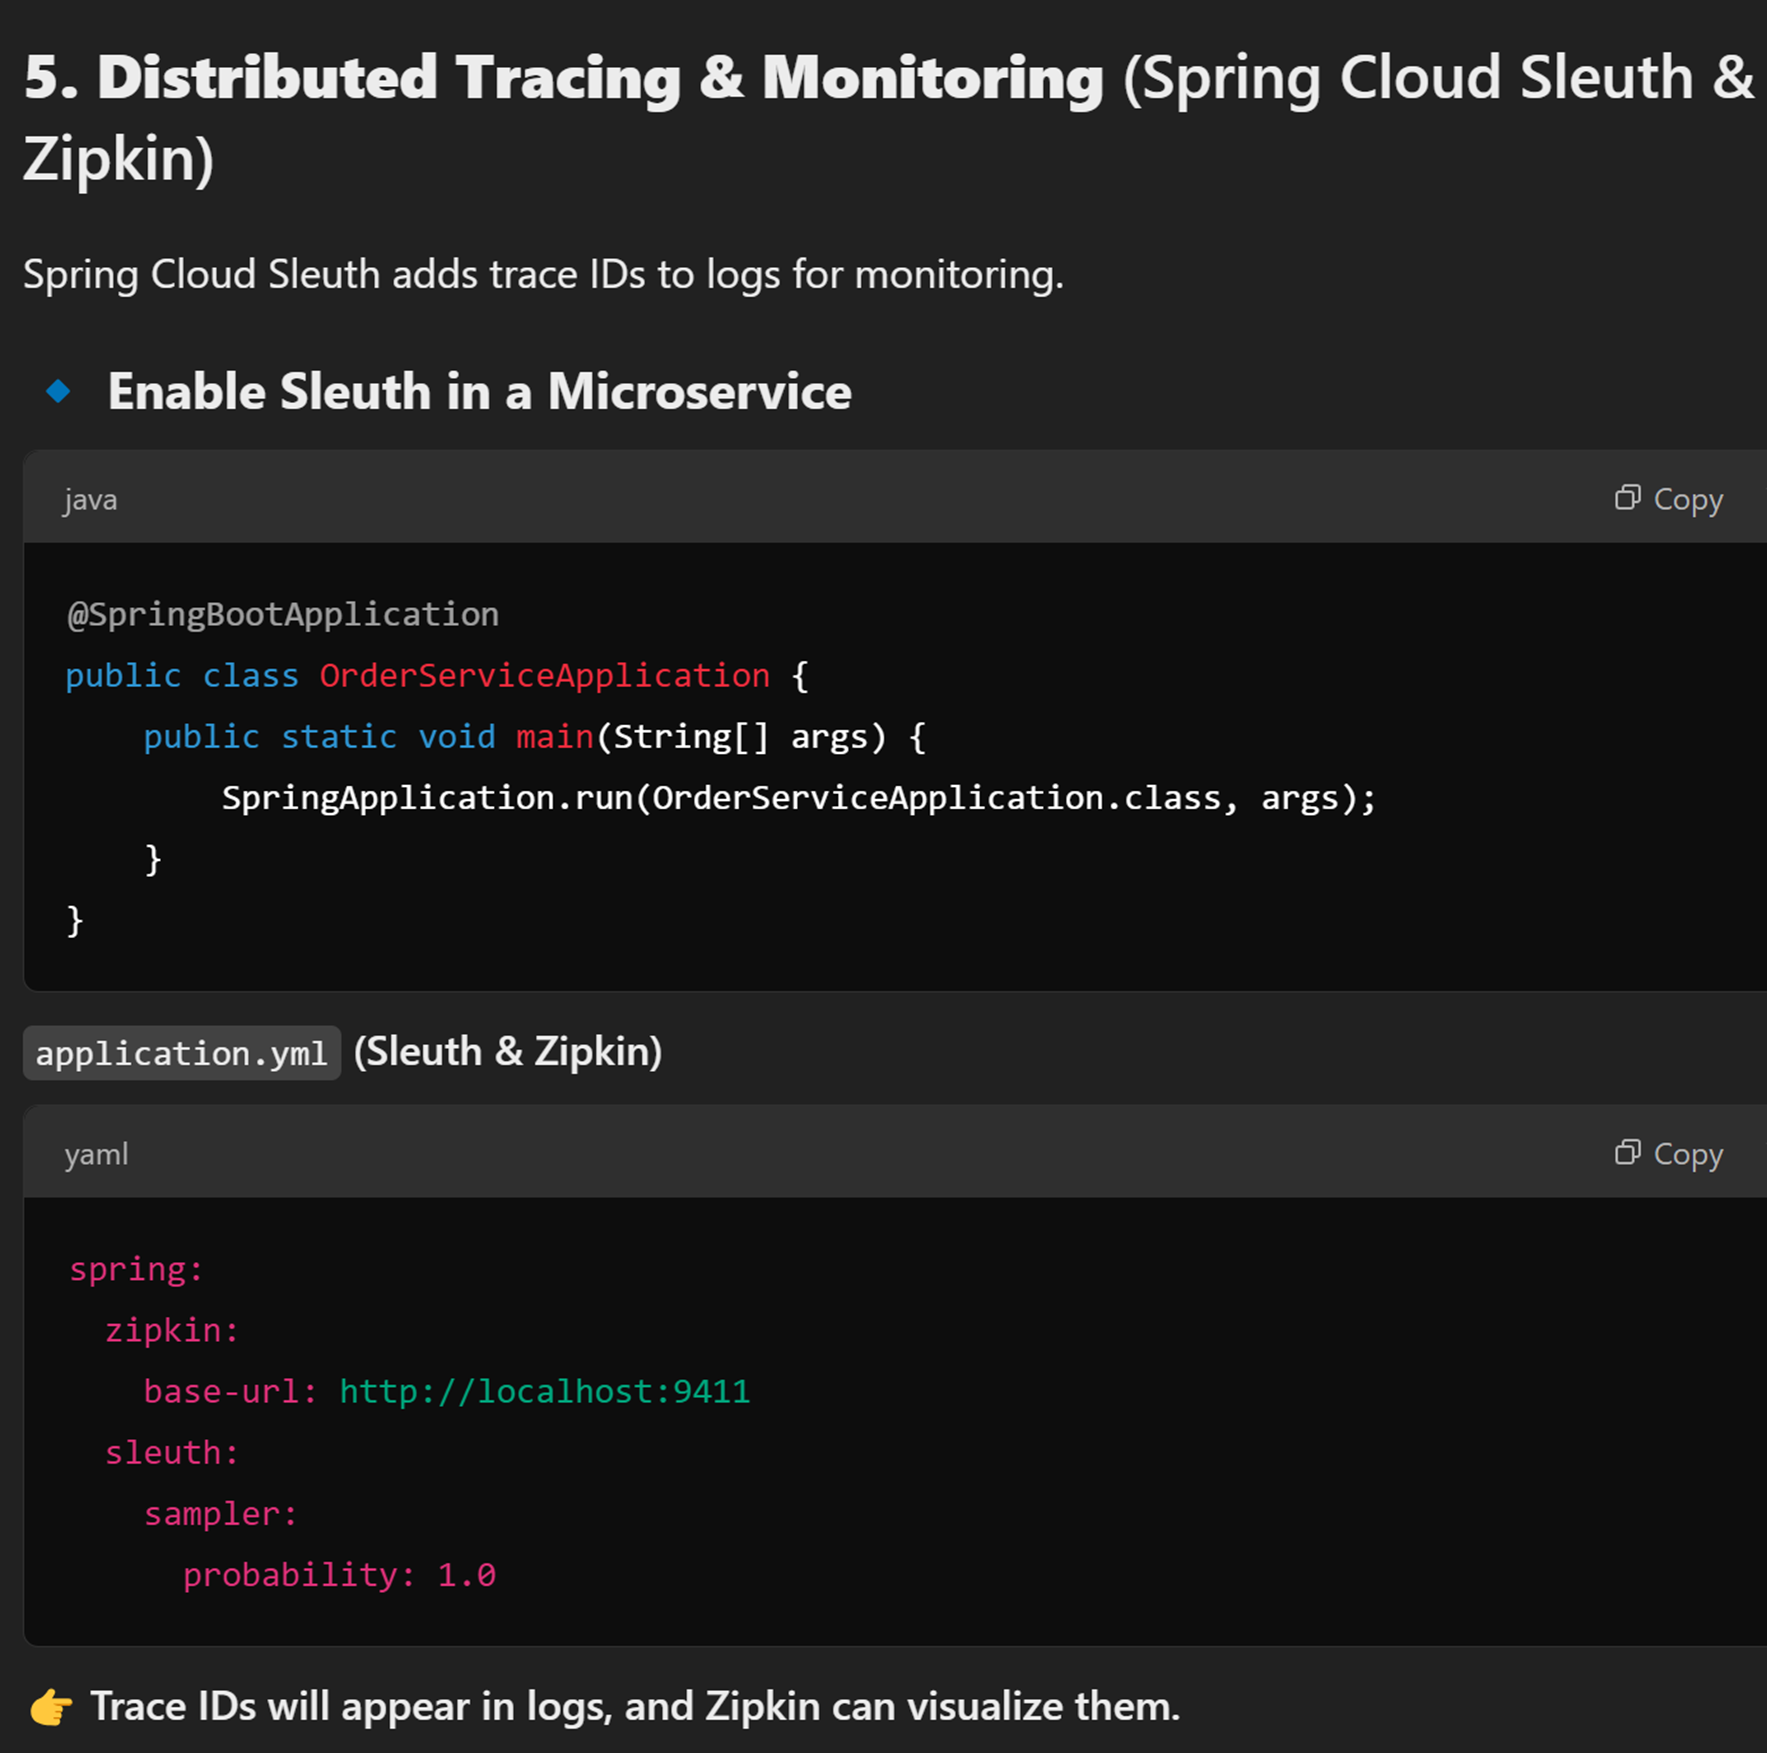
Task: Click the SpringApplication.run line
Action: (799, 798)
